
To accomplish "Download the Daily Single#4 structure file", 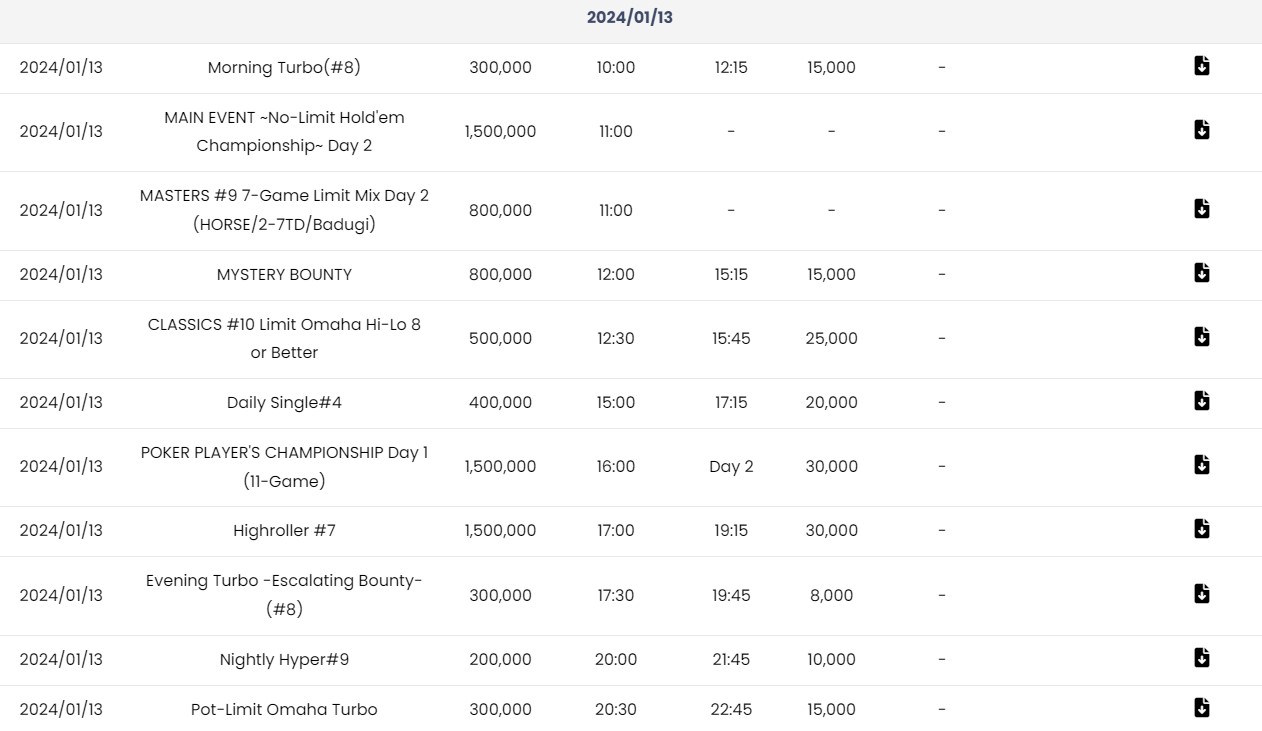I will 1202,401.
